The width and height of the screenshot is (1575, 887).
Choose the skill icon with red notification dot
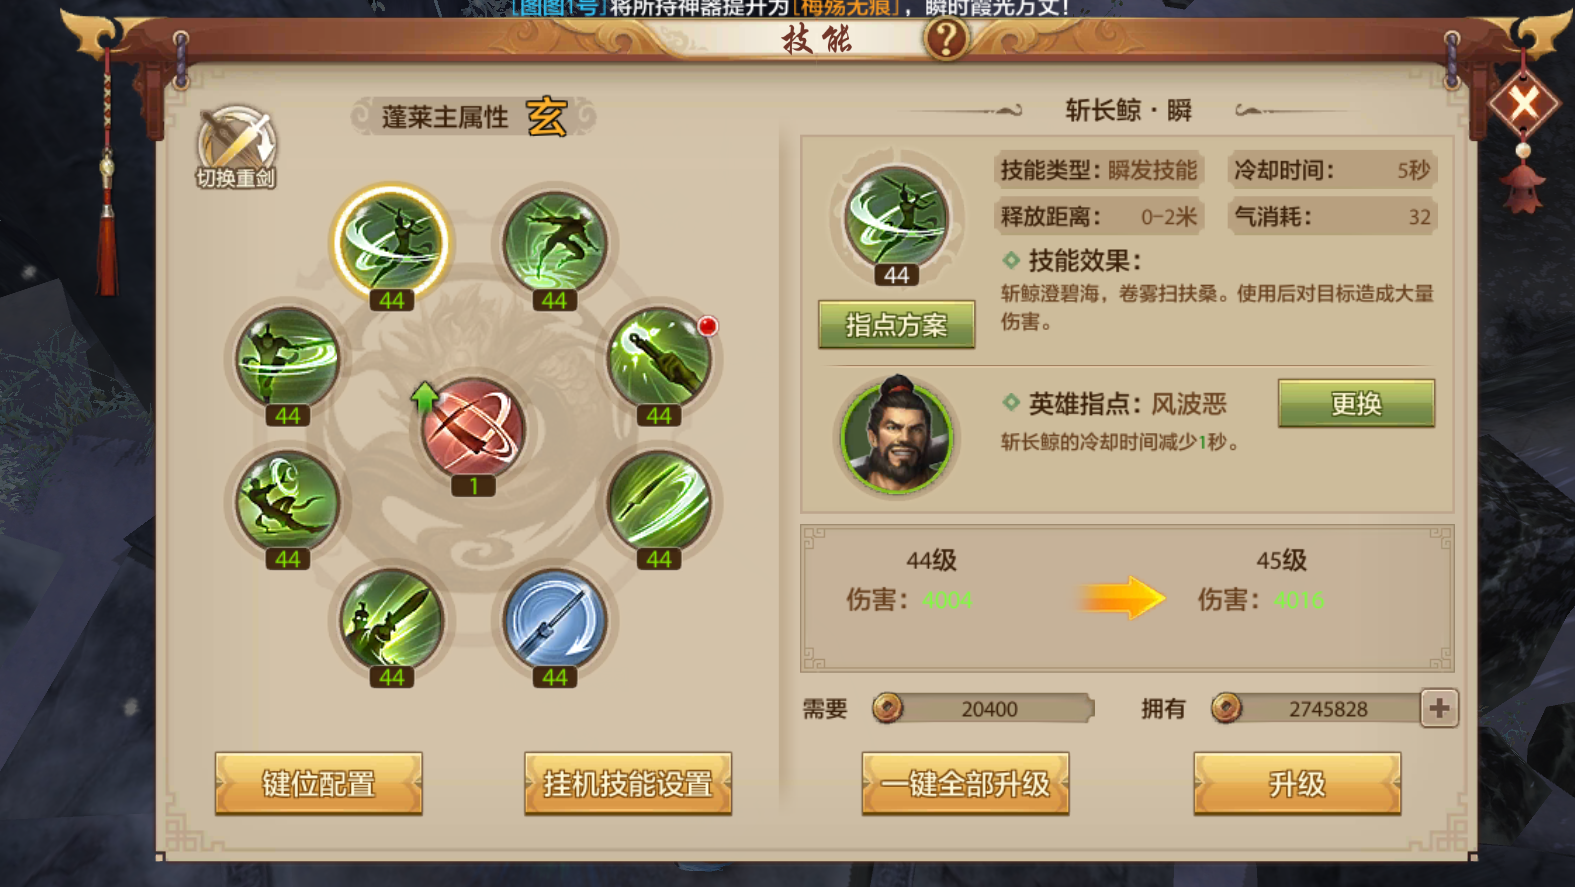coord(659,358)
